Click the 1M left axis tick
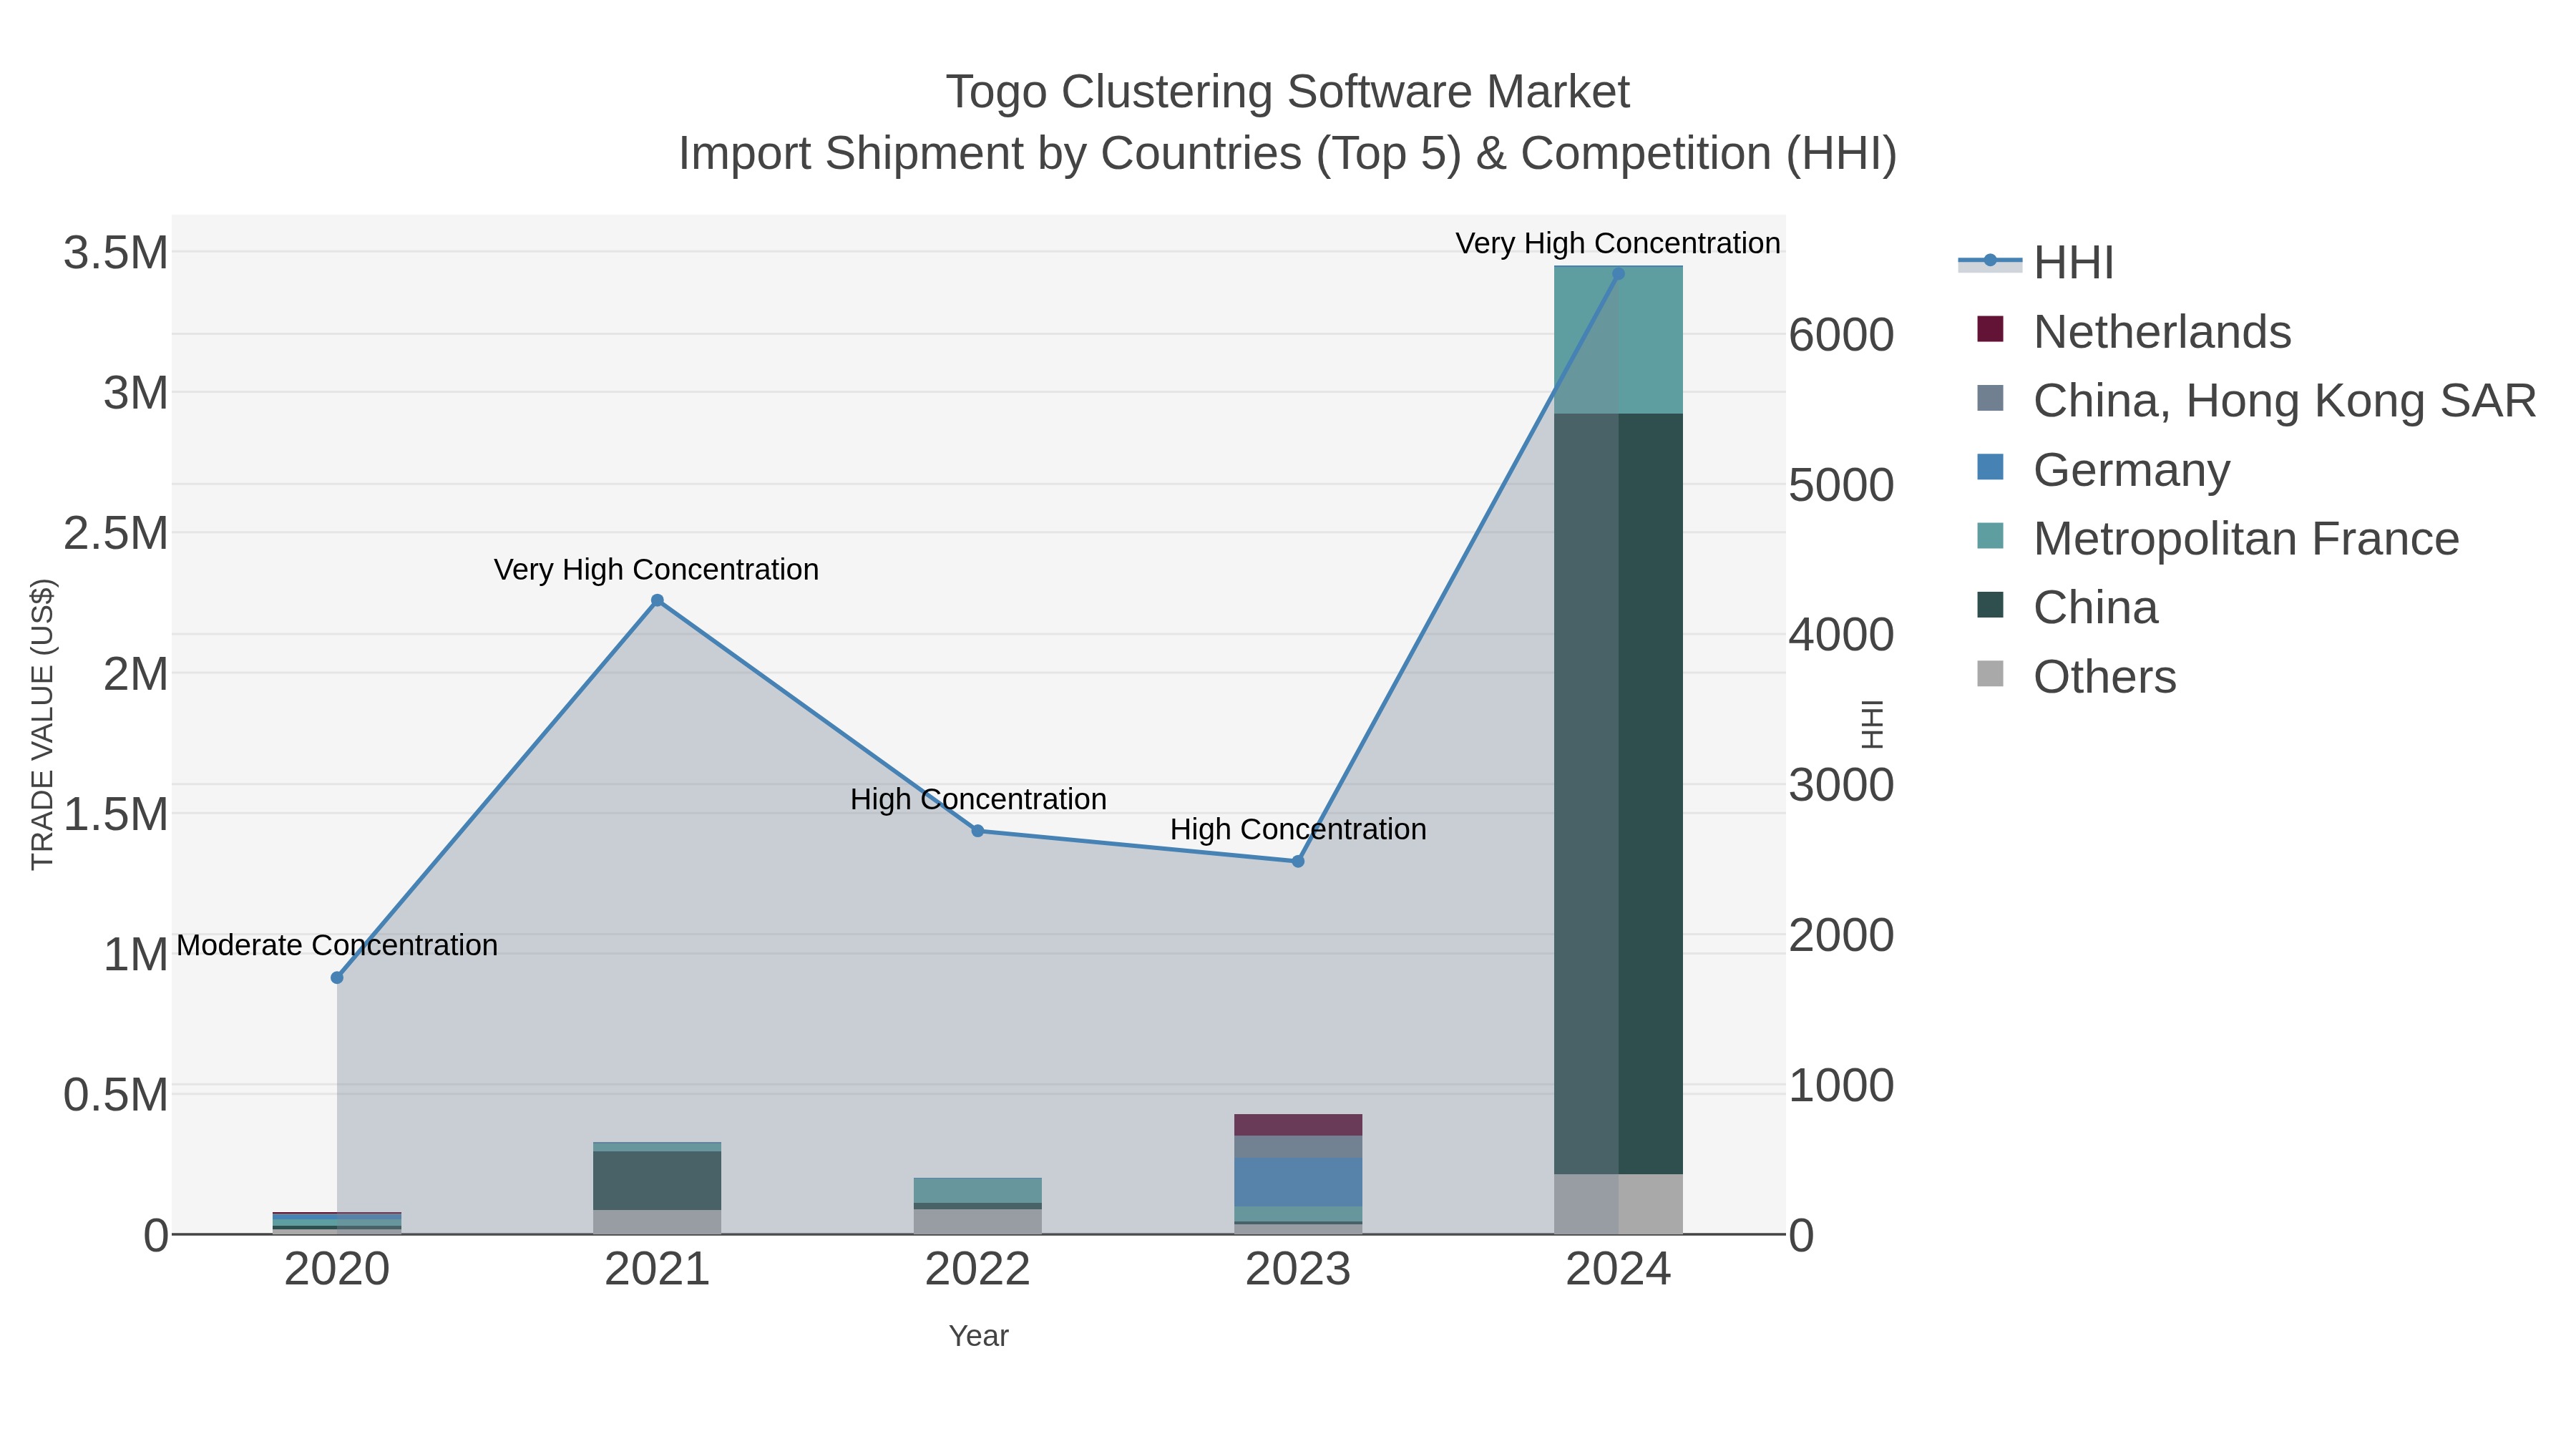Screen dimensions: 2576x1449 pos(136,954)
